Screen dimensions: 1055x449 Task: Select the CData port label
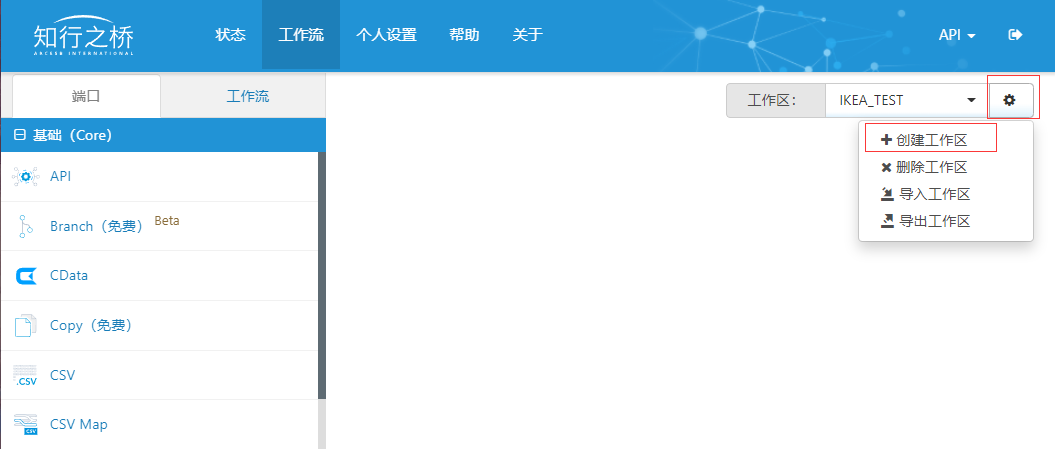[x=69, y=276]
